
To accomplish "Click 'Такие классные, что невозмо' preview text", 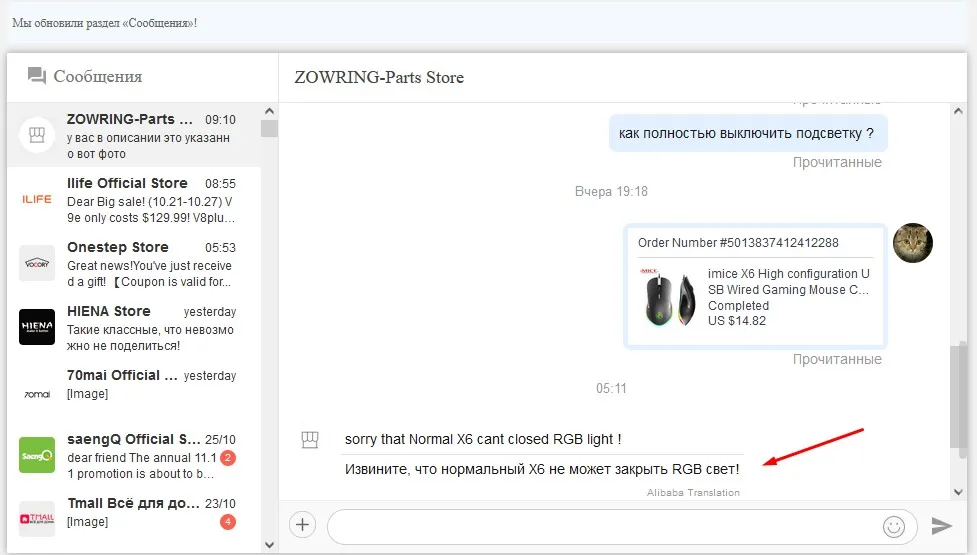I will (150, 330).
